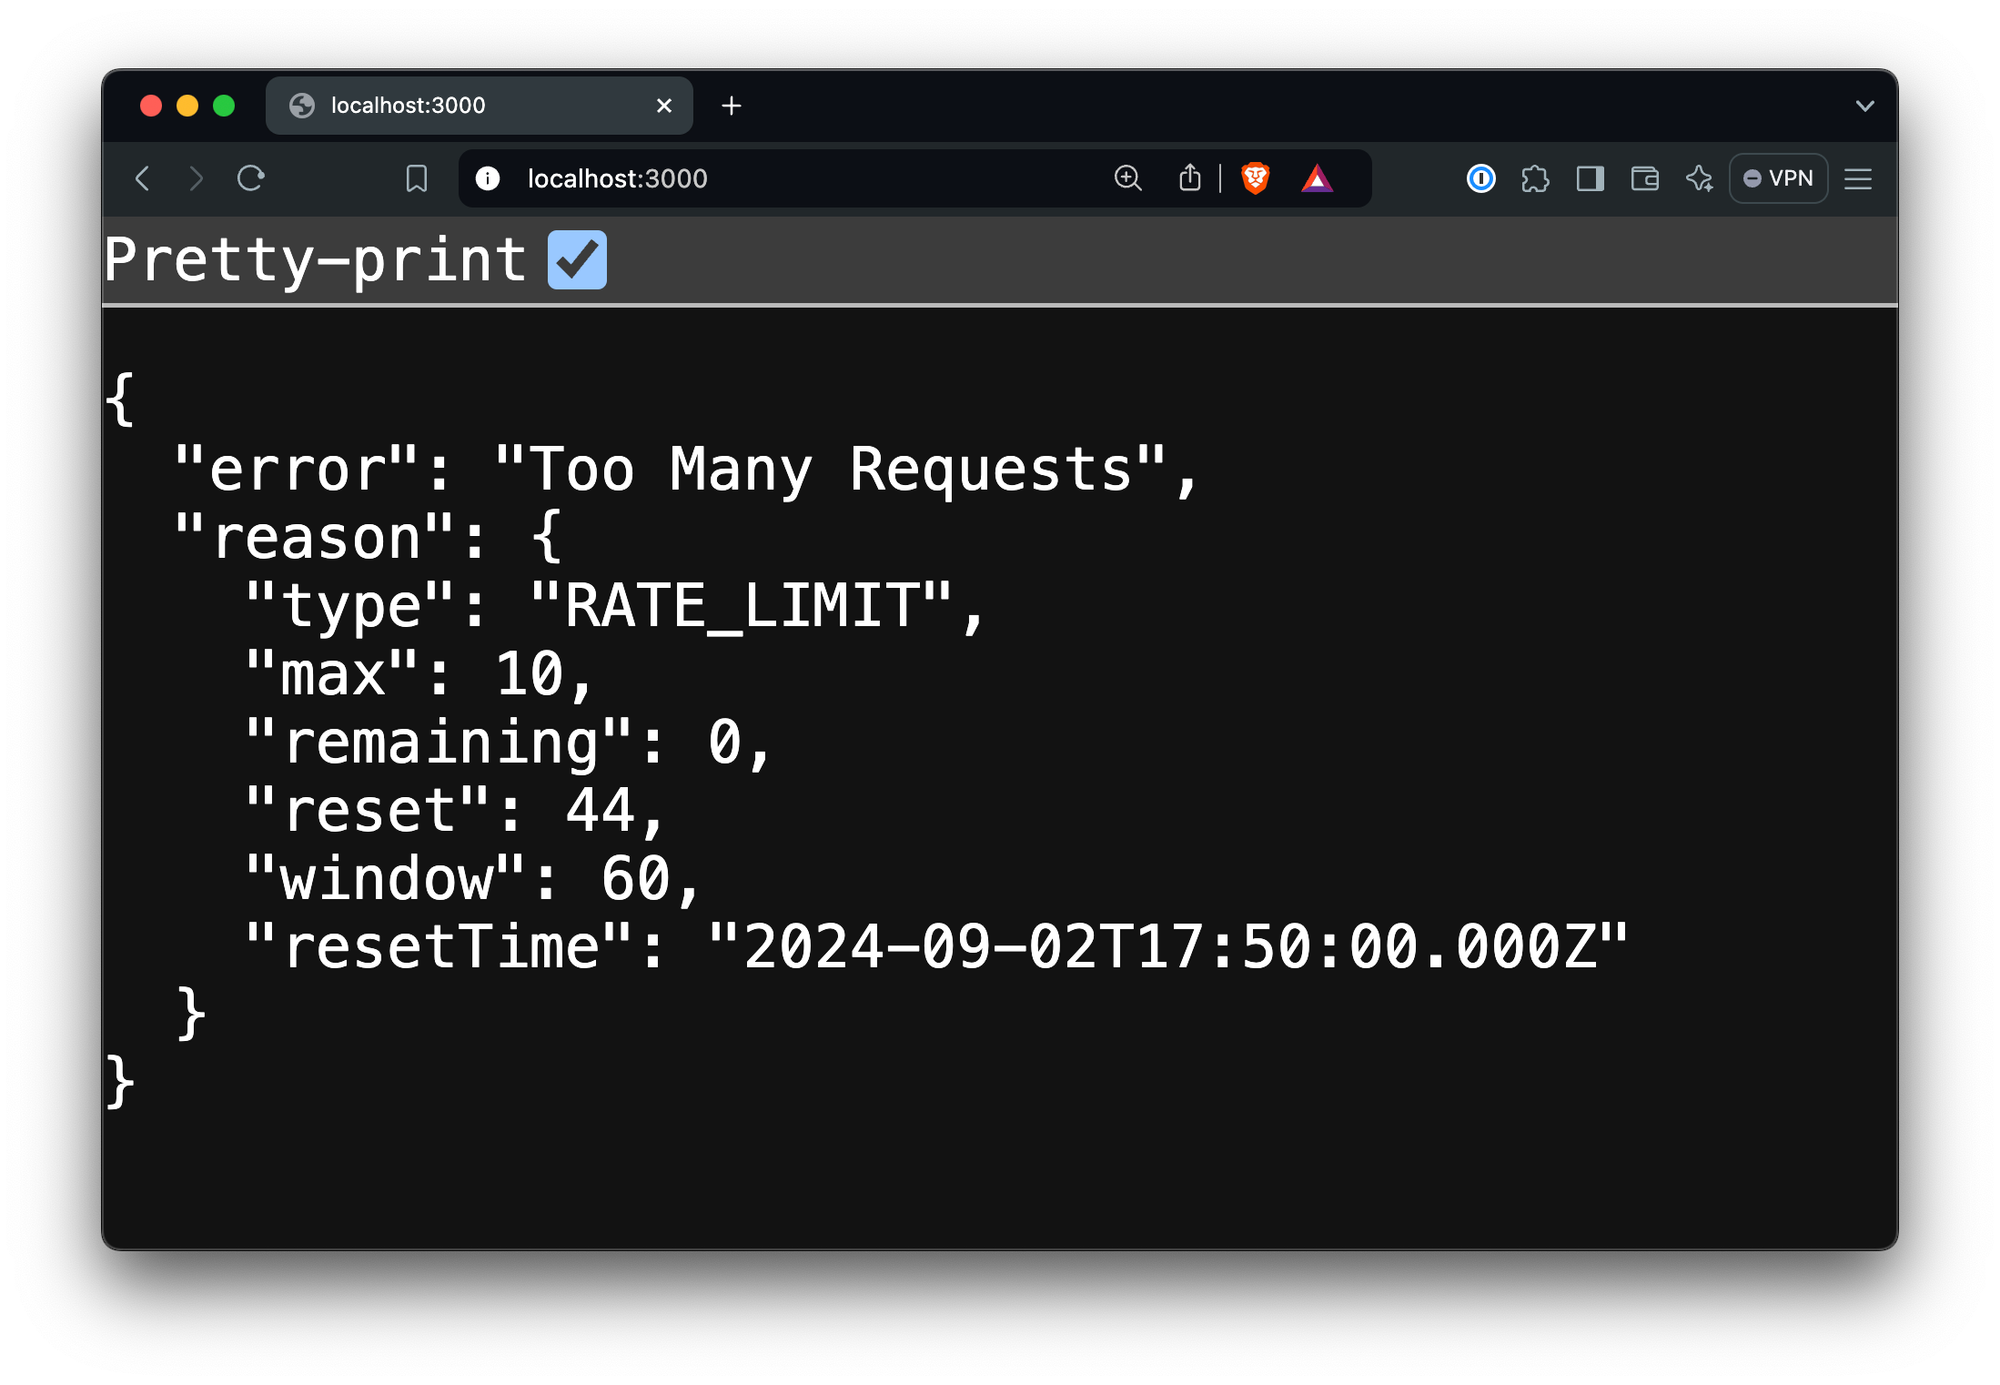
Task: Open the hamburger menu
Action: [1858, 179]
